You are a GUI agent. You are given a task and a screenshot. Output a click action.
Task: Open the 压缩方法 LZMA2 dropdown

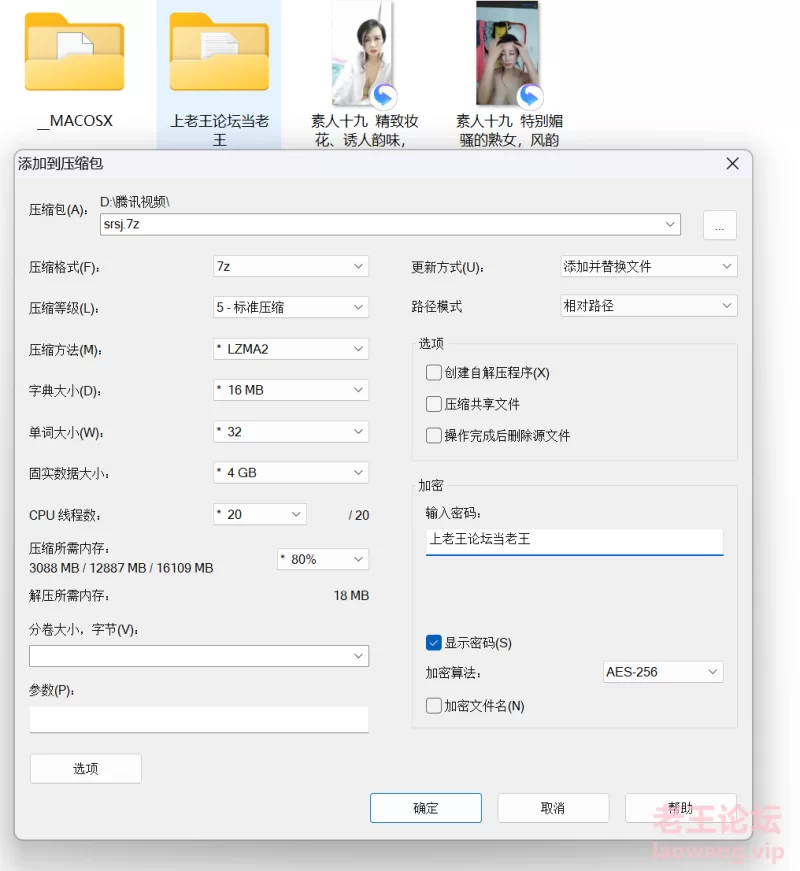pyautogui.click(x=291, y=349)
